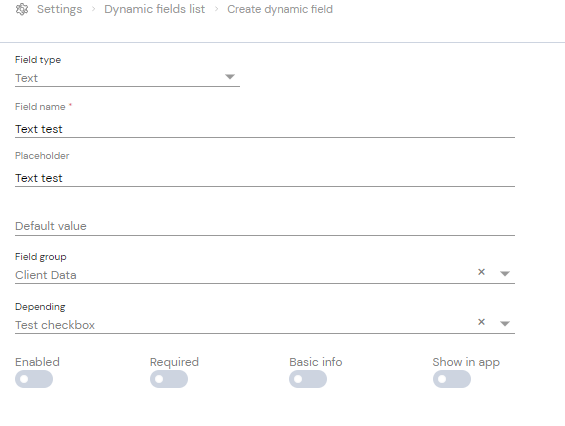
Task: Toggle the Enabled switch
Action: 34,379
